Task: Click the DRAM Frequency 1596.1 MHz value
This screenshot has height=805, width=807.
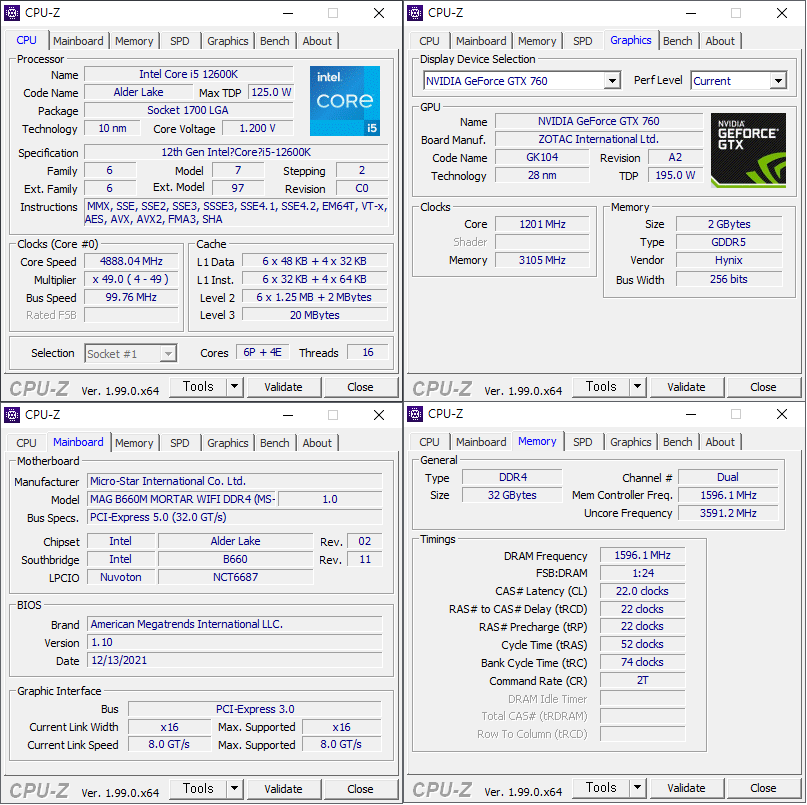Action: [x=642, y=555]
